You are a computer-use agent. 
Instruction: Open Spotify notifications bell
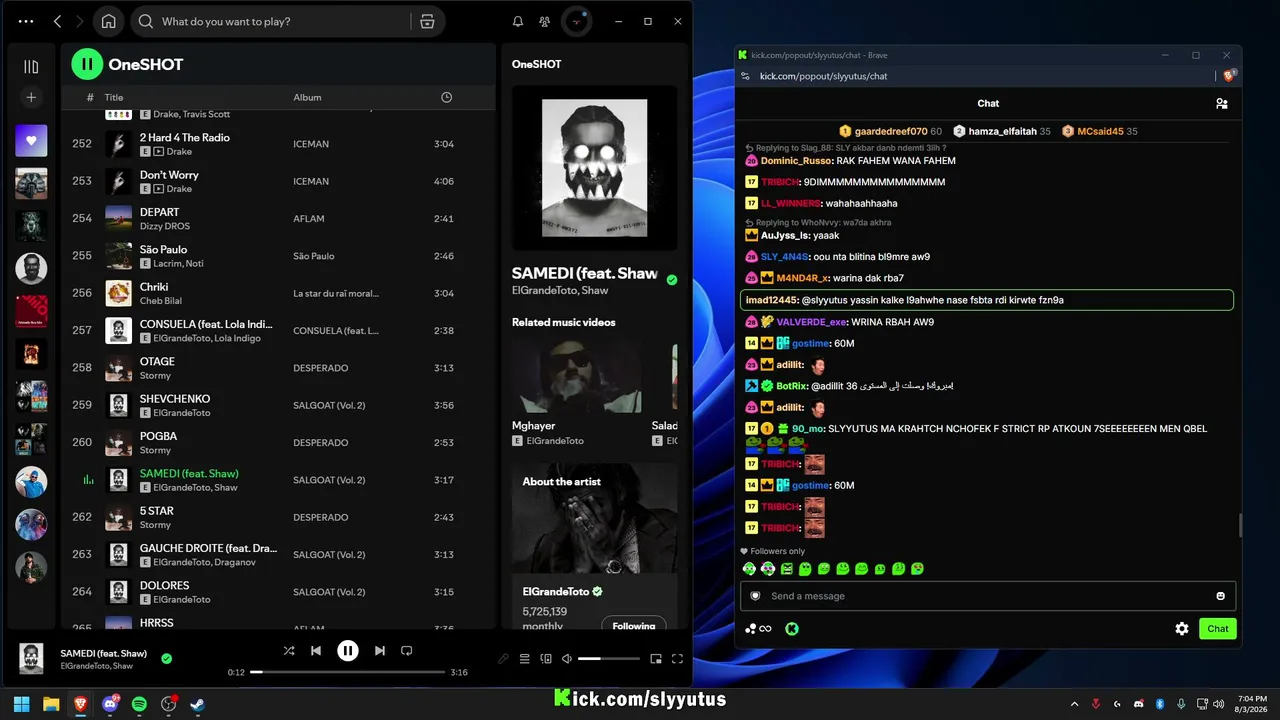[x=518, y=21]
